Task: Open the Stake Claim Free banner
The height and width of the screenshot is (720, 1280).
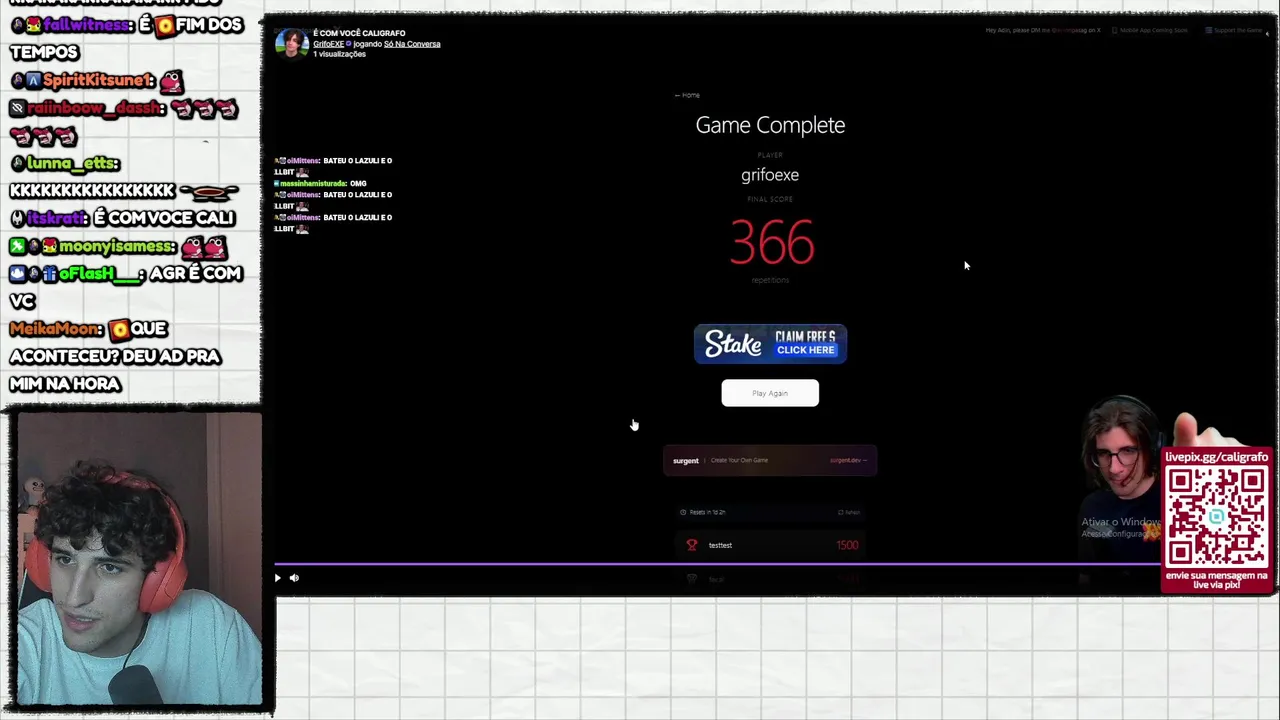Action: (770, 344)
